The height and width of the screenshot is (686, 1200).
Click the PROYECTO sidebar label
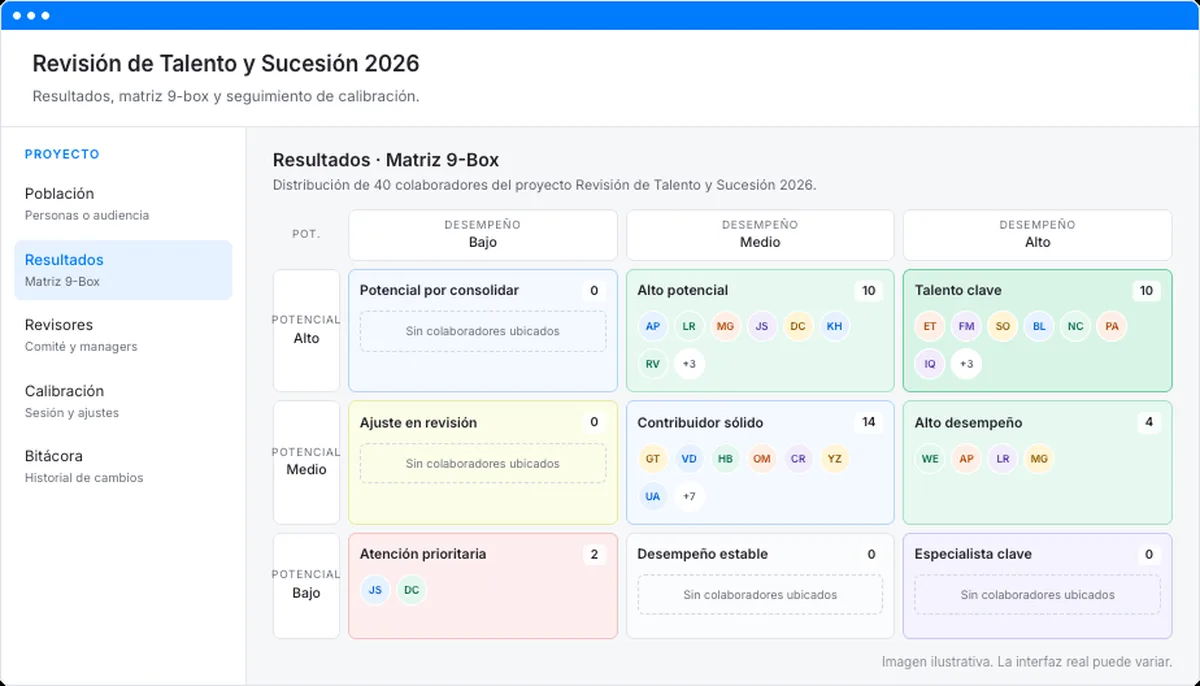(62, 154)
